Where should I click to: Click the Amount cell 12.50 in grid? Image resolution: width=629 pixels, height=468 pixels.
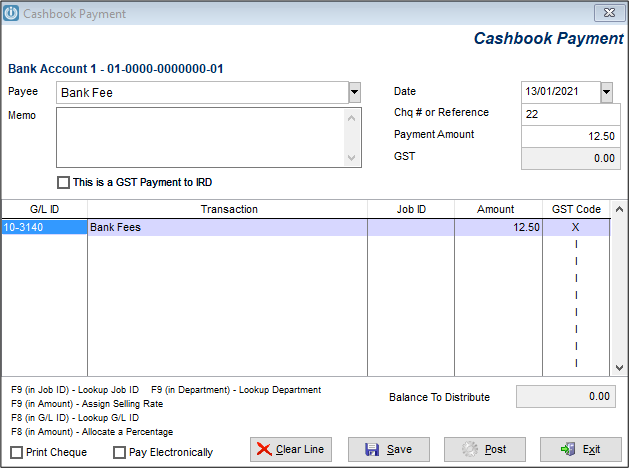point(498,227)
